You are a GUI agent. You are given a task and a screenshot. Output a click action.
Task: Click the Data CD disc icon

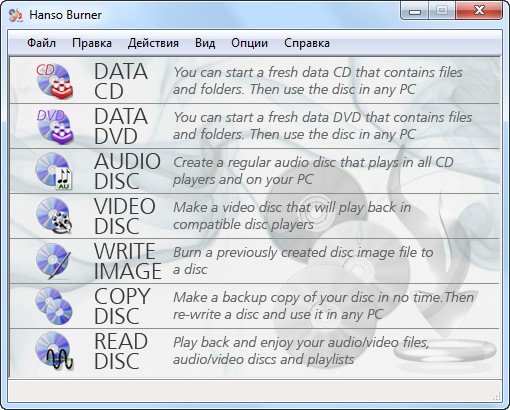(54, 81)
